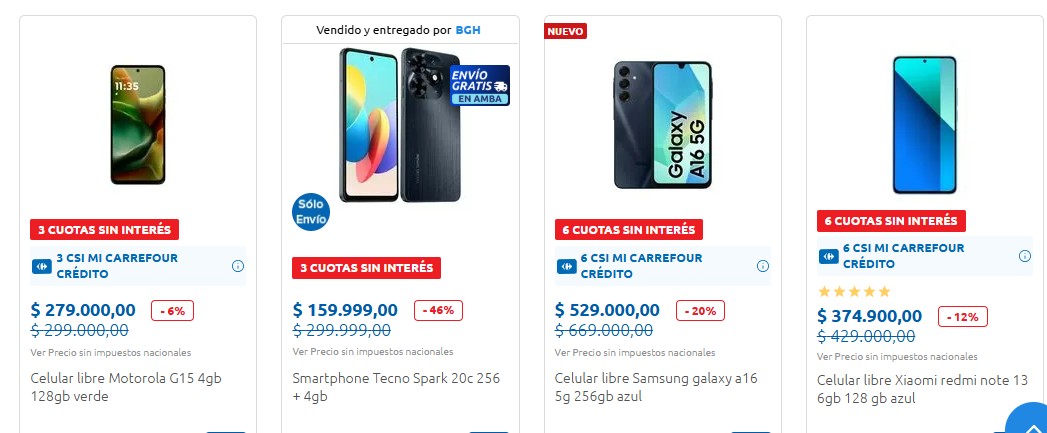Click the NUEVO badge on Samsung card

tap(566, 31)
